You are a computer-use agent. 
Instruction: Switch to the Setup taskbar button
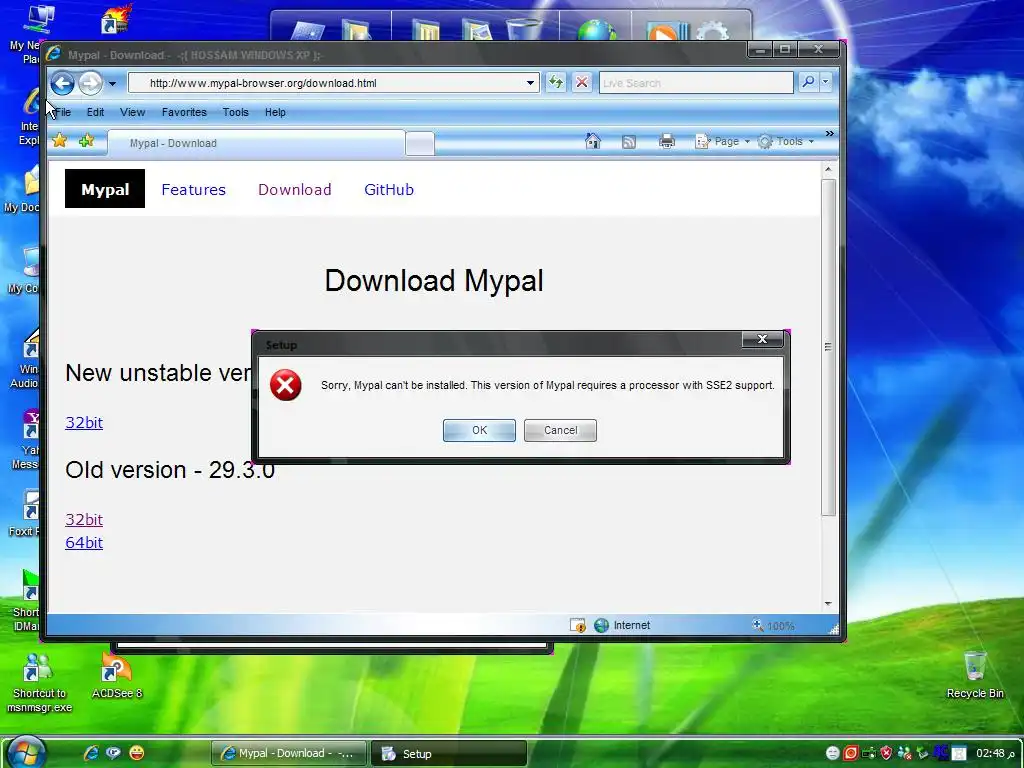(448, 754)
